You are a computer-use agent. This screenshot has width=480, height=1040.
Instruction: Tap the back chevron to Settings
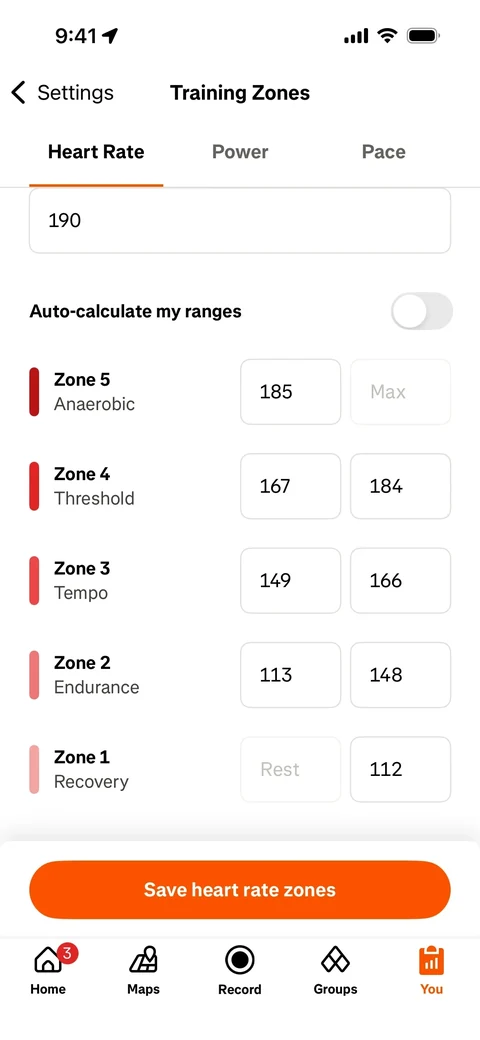pyautogui.click(x=19, y=93)
